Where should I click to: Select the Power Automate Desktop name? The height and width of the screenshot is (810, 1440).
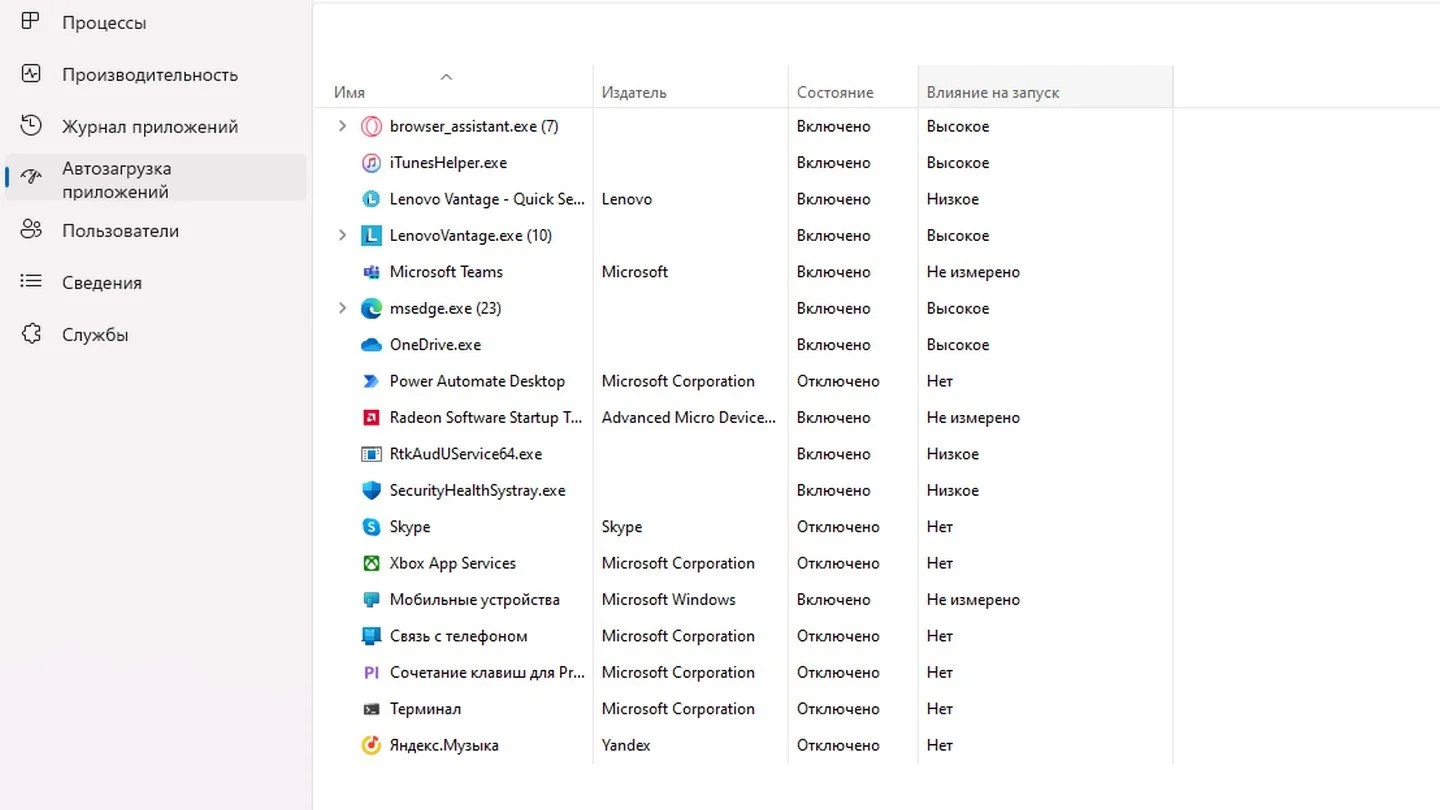pyautogui.click(x=477, y=381)
